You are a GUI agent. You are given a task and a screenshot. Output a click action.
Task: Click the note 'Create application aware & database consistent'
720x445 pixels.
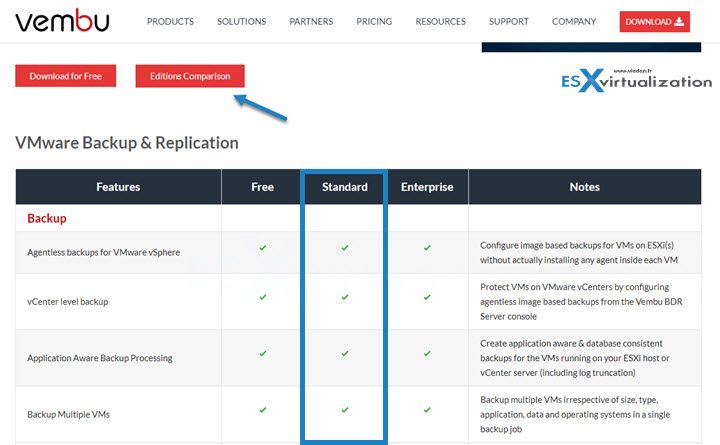pyautogui.click(x=575, y=358)
